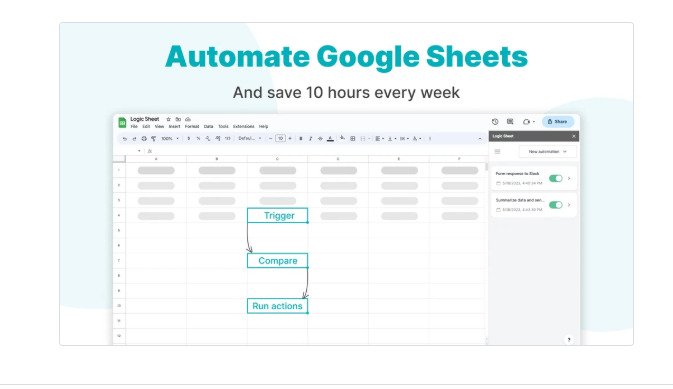Image resolution: width=673 pixels, height=389 pixels.
Task: Open the Insert menu
Action: pos(174,127)
